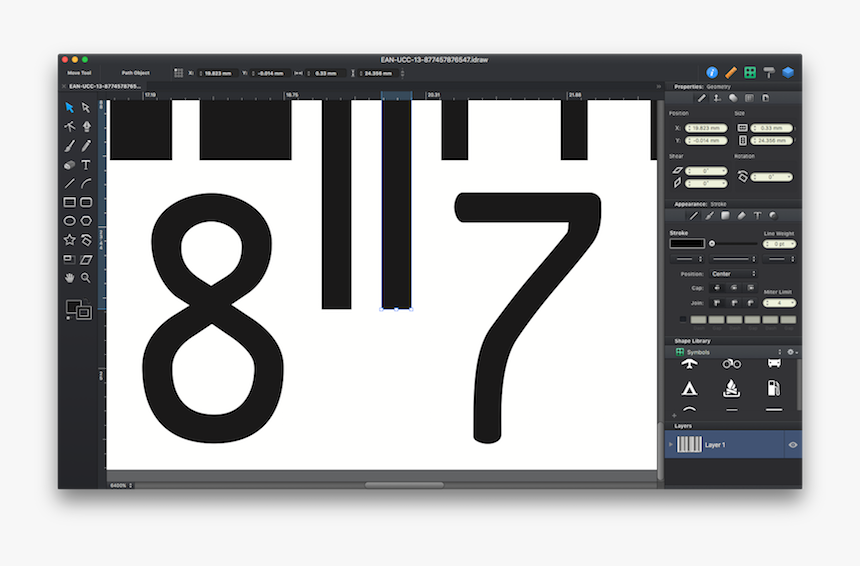
Task: Click the add shape plus button
Action: [x=674, y=415]
